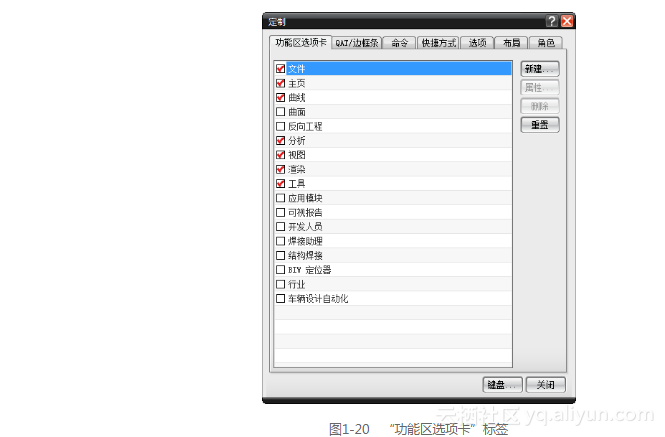Viewport: 665px width, 437px height.
Task: Enable the 曲面 checkbox
Action: point(280,112)
